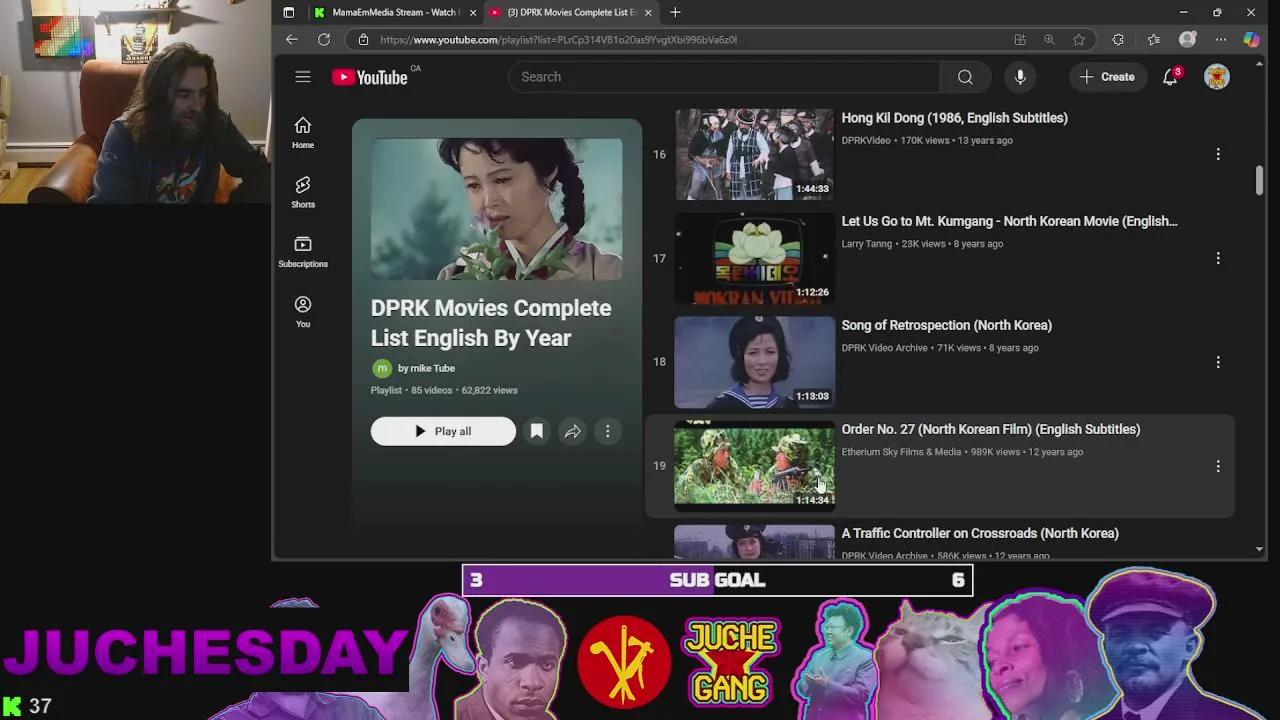The height and width of the screenshot is (720, 1280).
Task: Click the scrollbar down arrow
Action: pyautogui.click(x=1259, y=549)
